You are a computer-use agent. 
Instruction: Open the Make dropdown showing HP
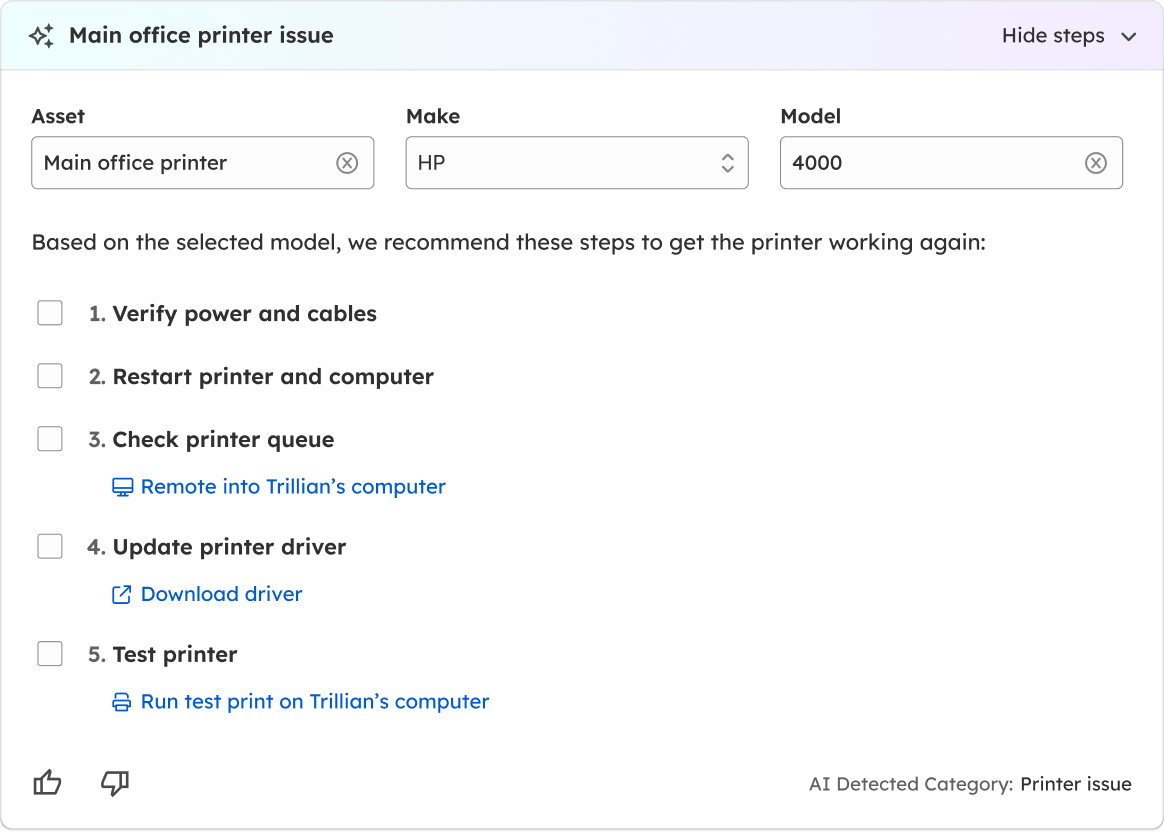click(x=576, y=163)
